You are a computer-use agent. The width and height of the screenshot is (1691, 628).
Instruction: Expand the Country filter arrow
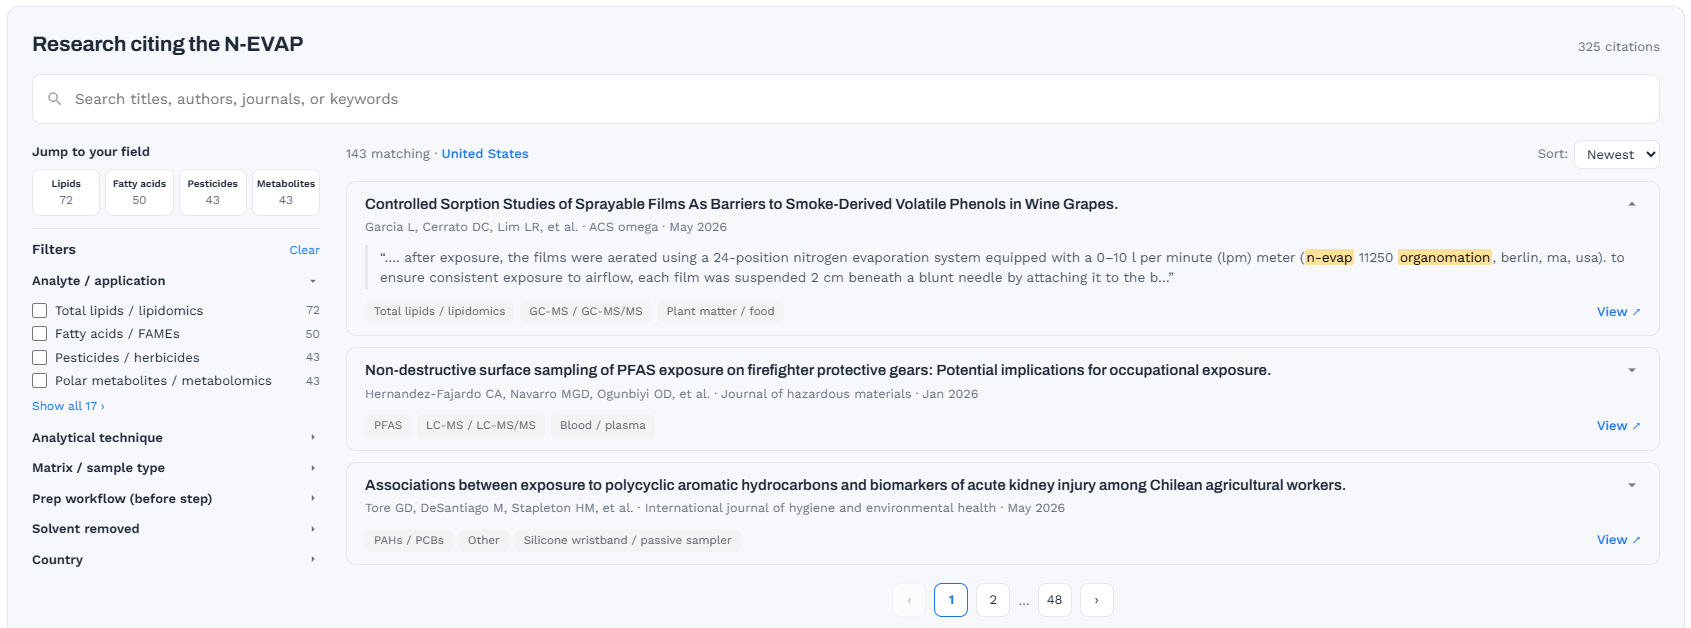313,560
